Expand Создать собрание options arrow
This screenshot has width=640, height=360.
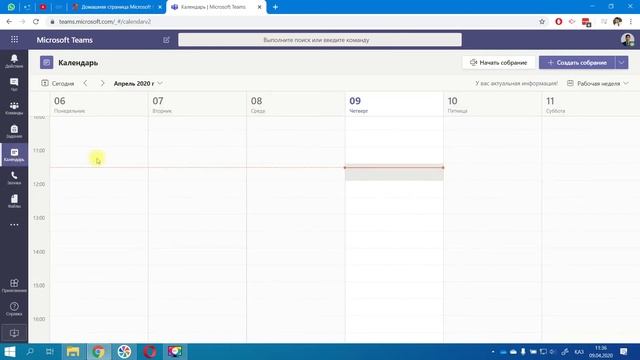622,62
